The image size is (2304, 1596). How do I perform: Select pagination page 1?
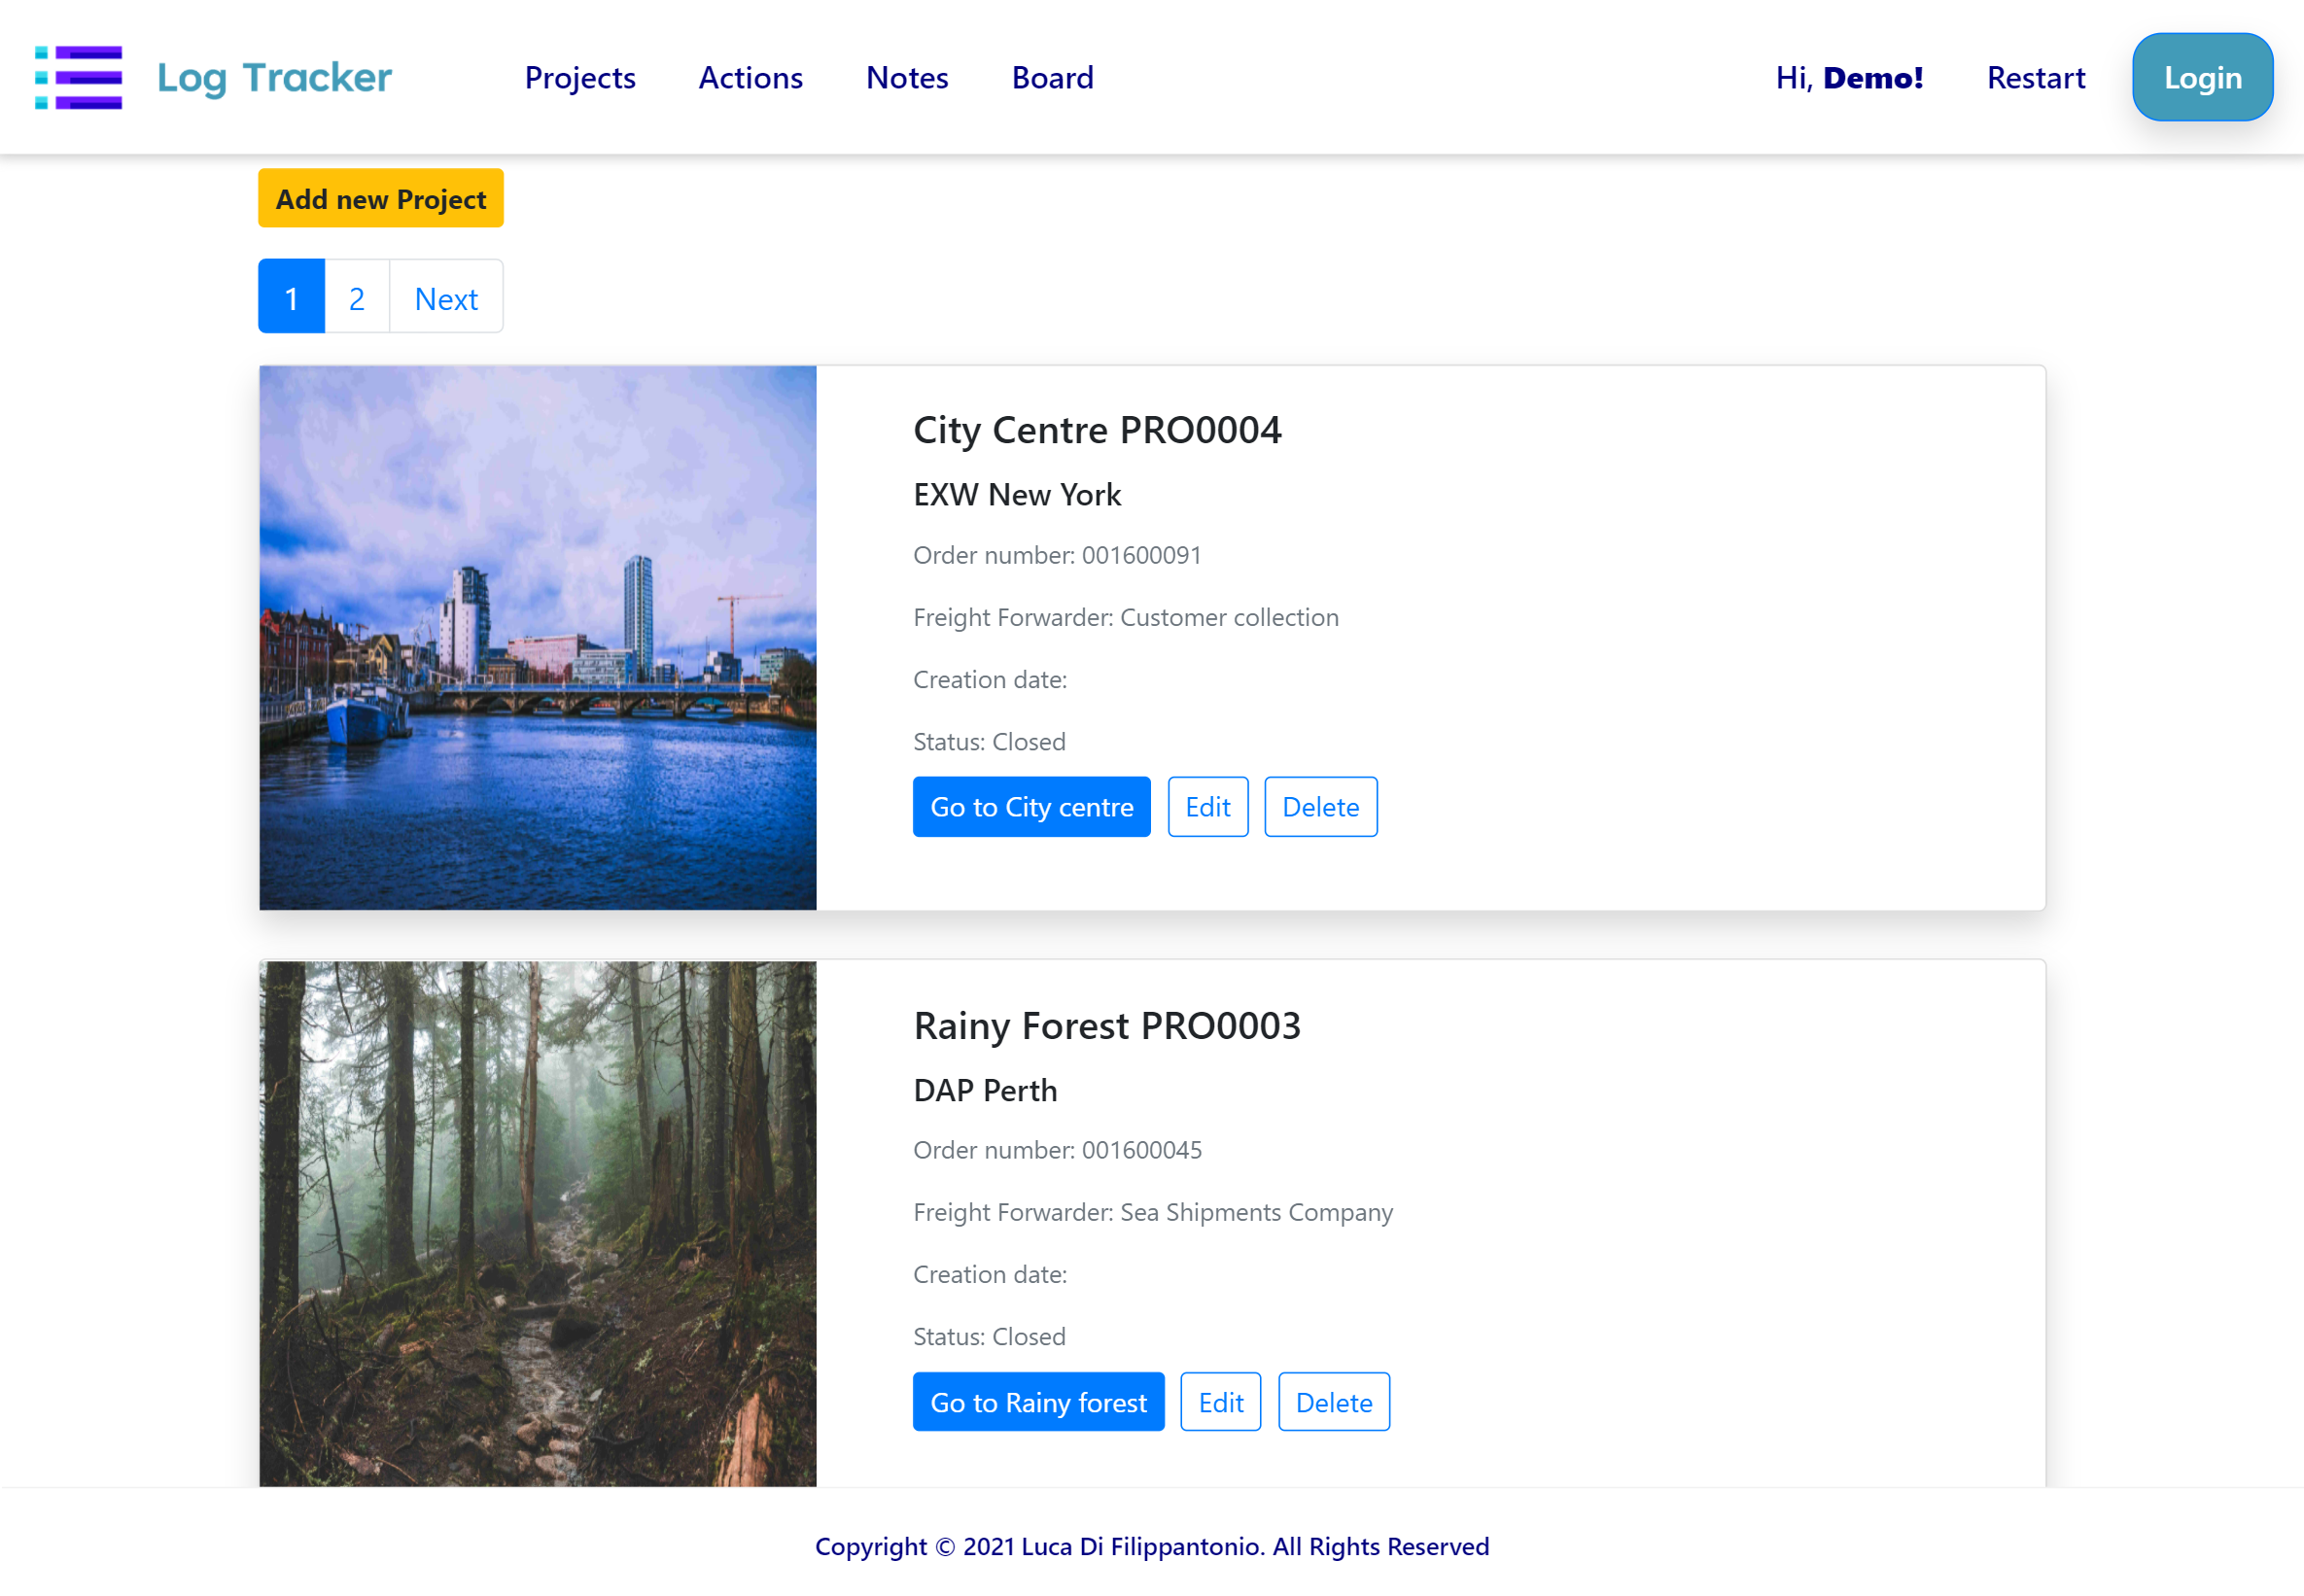pyautogui.click(x=291, y=297)
